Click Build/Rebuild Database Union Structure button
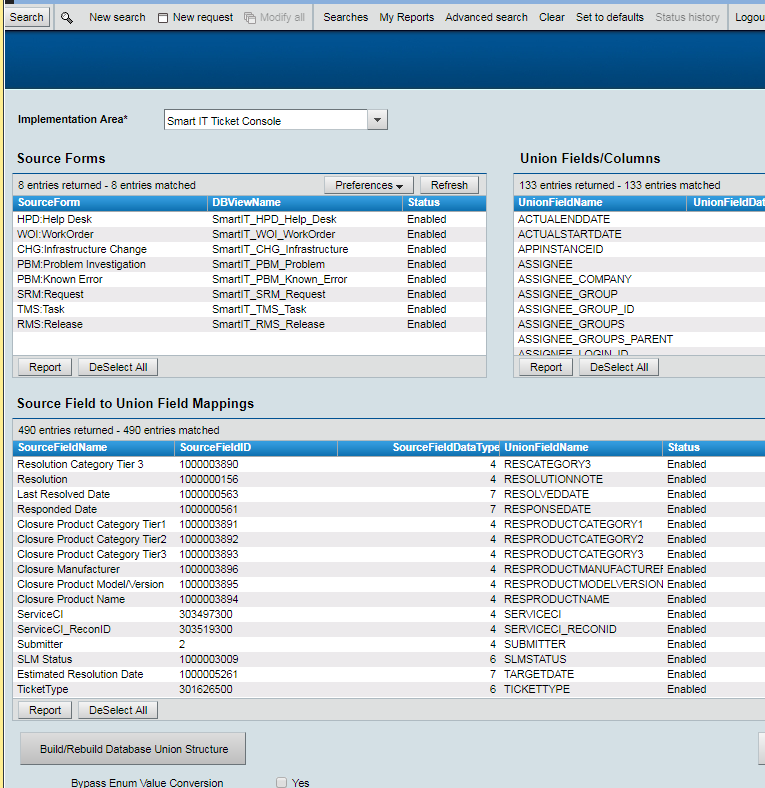 (133, 748)
